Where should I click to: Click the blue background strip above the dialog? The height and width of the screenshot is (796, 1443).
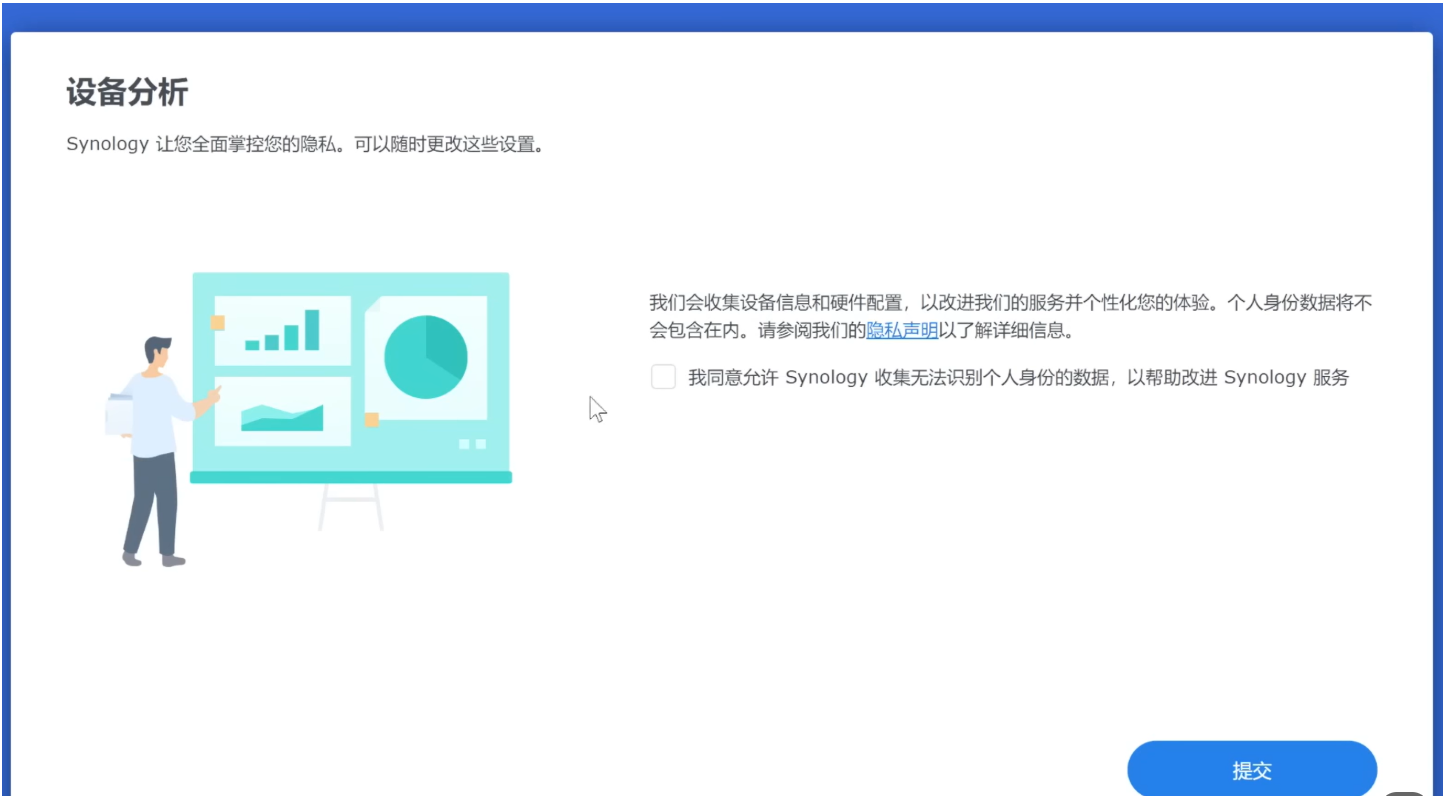pyautogui.click(x=720, y=15)
